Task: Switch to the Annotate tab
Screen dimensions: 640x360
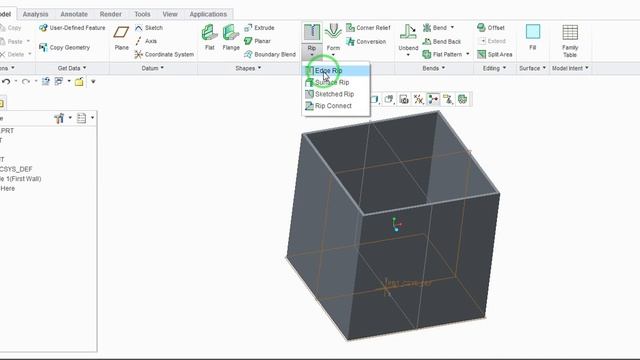Action: [74, 14]
